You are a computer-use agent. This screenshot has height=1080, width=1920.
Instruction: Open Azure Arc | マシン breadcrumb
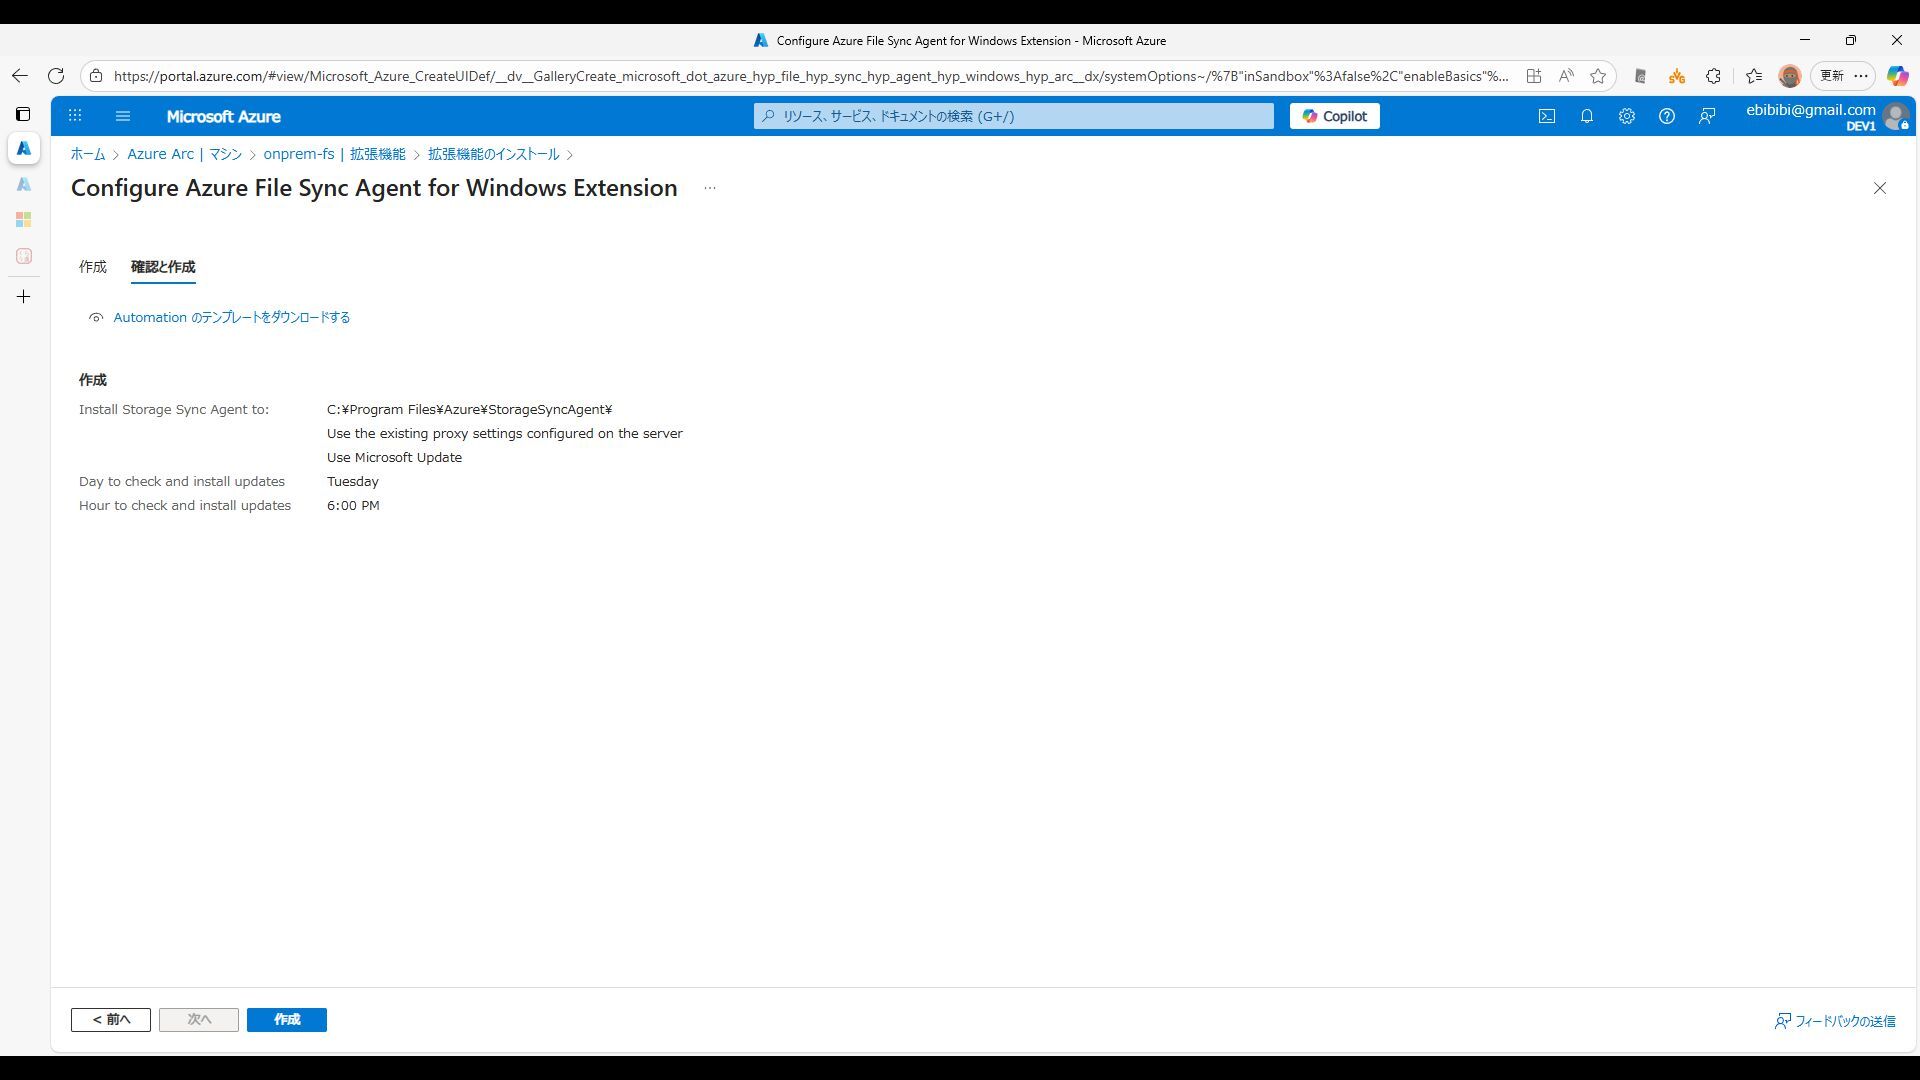(184, 154)
